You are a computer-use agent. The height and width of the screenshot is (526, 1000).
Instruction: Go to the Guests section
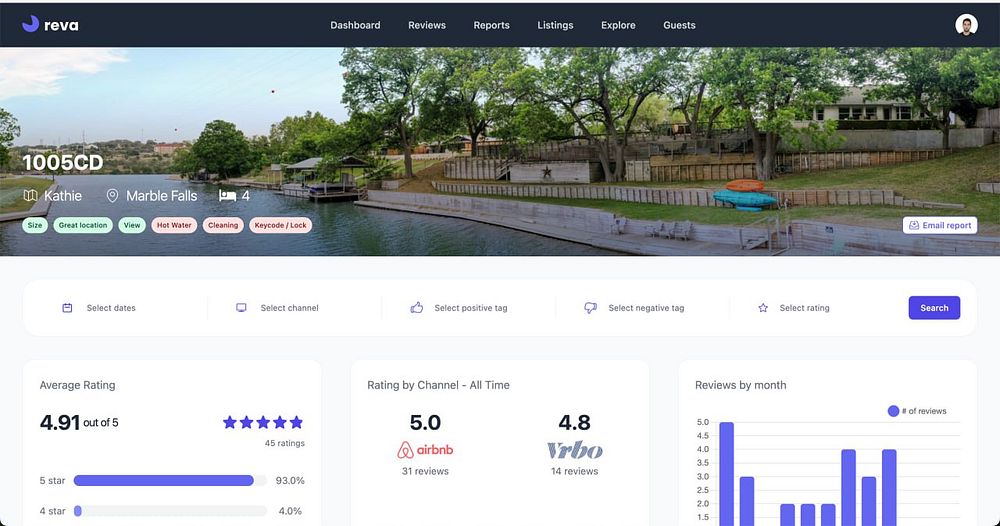pos(679,25)
